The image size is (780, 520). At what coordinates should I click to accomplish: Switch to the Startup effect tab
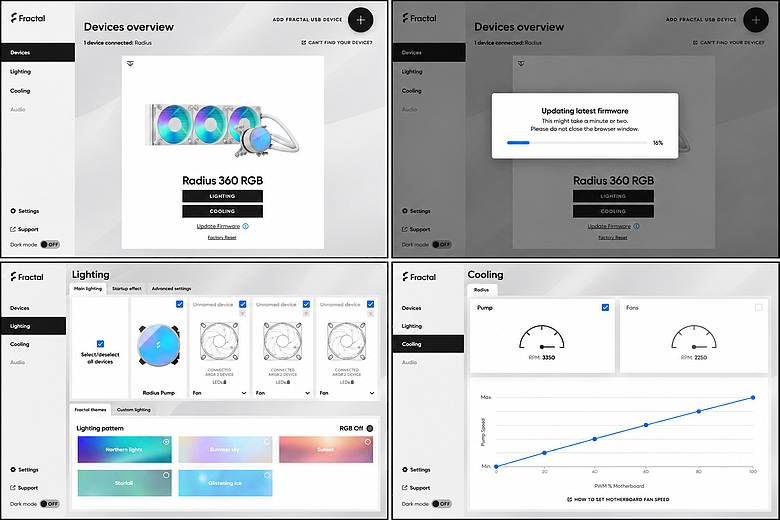[x=127, y=289]
